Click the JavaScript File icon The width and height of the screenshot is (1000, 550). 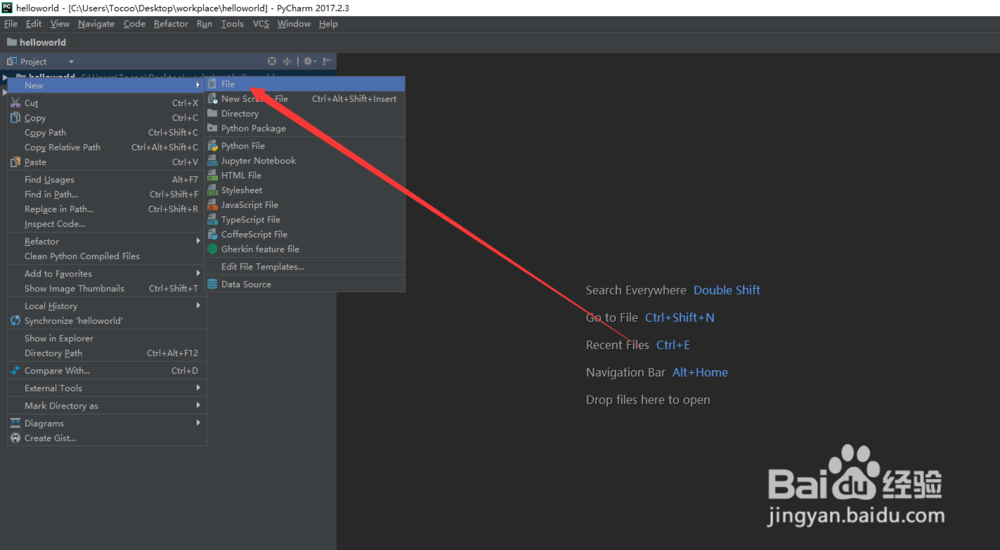point(212,205)
